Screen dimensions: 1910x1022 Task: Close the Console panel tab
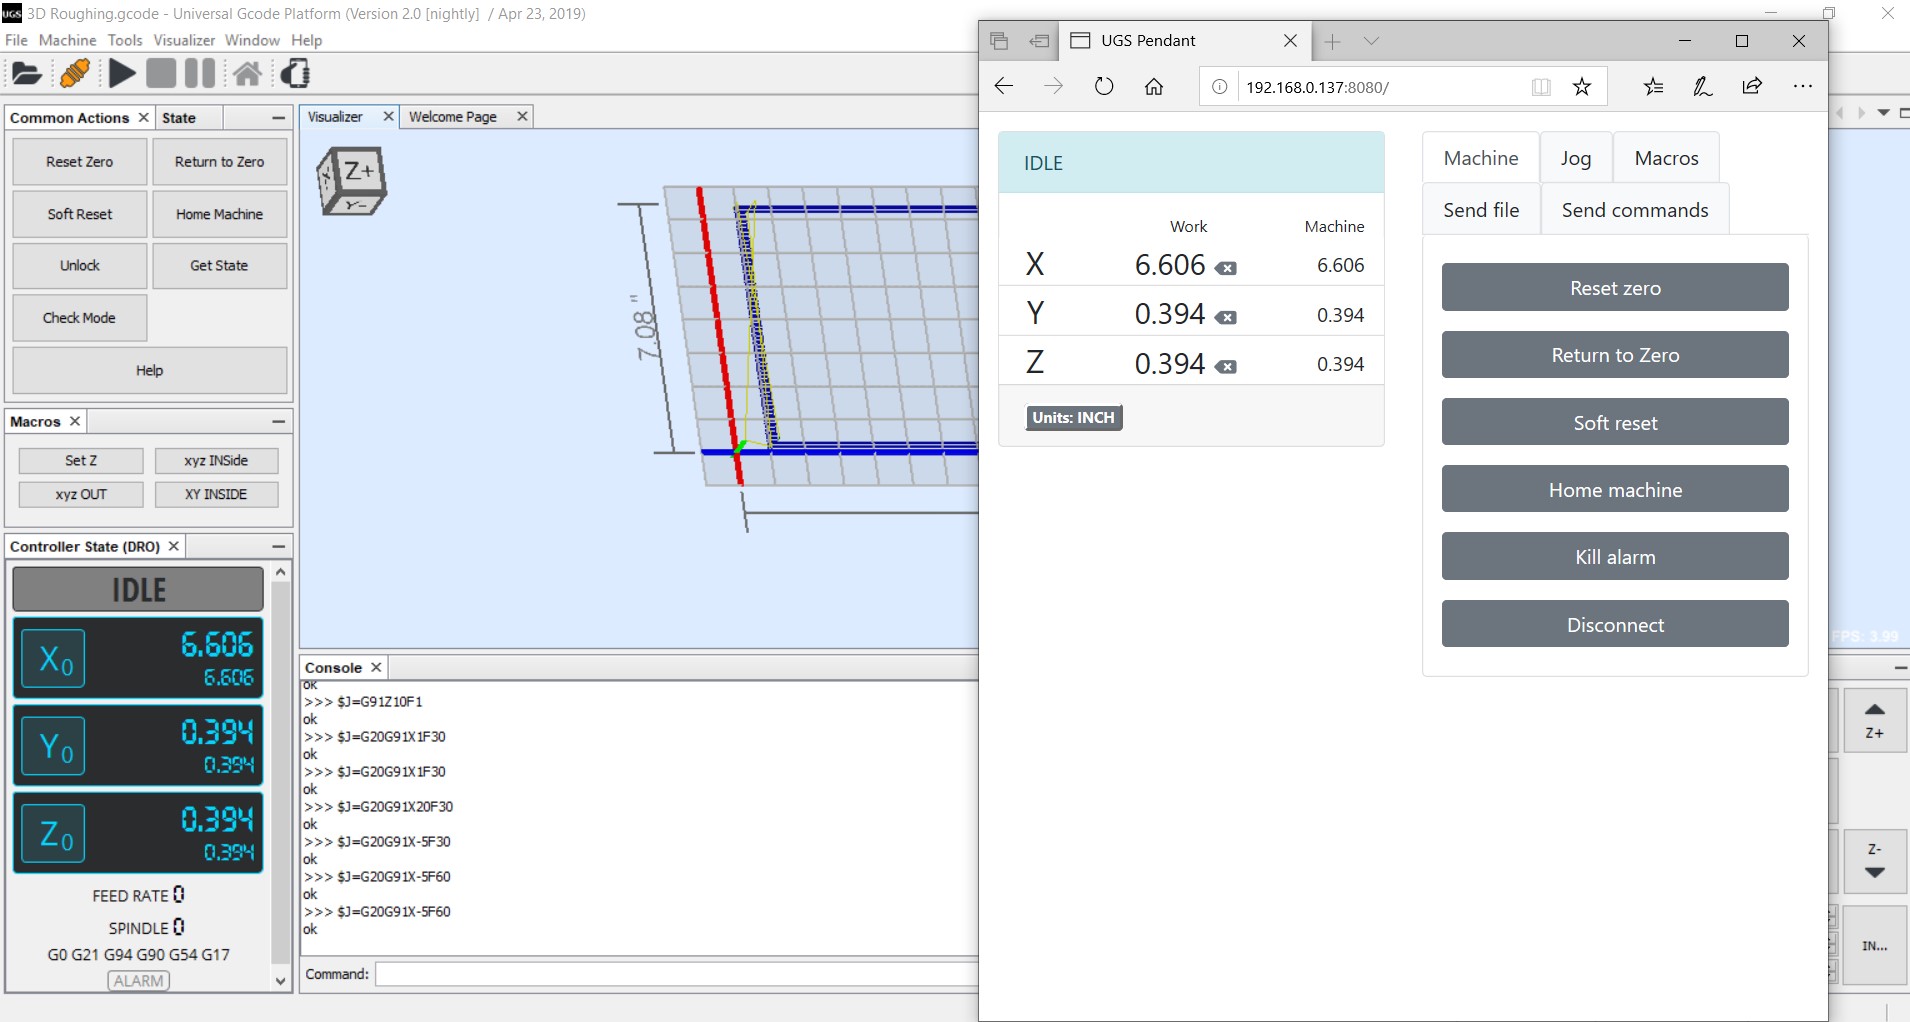pyautogui.click(x=376, y=667)
